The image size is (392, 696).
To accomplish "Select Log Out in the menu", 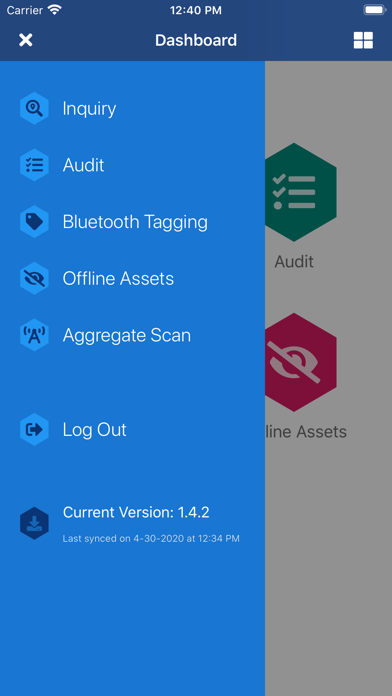I will pos(94,430).
